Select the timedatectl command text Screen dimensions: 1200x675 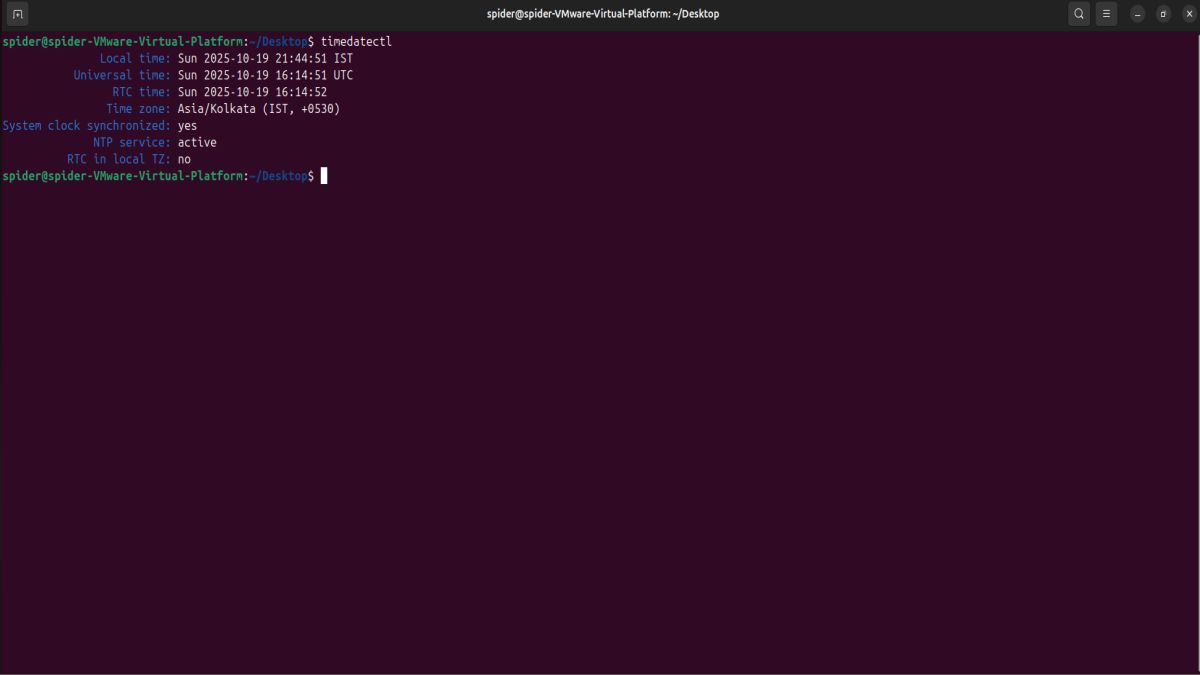(x=358, y=41)
